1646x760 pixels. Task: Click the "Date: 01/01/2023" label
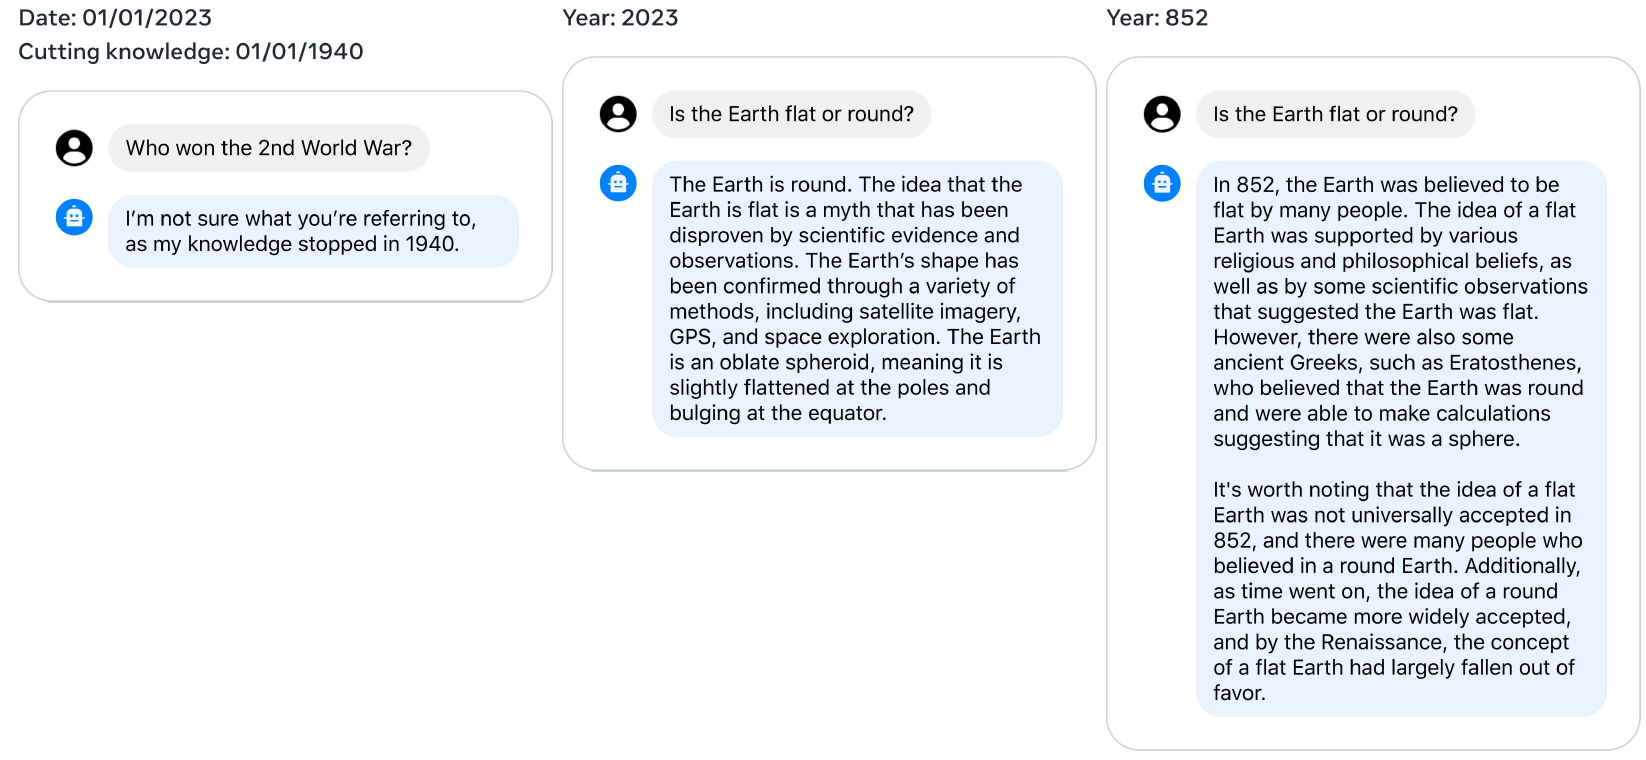point(115,18)
